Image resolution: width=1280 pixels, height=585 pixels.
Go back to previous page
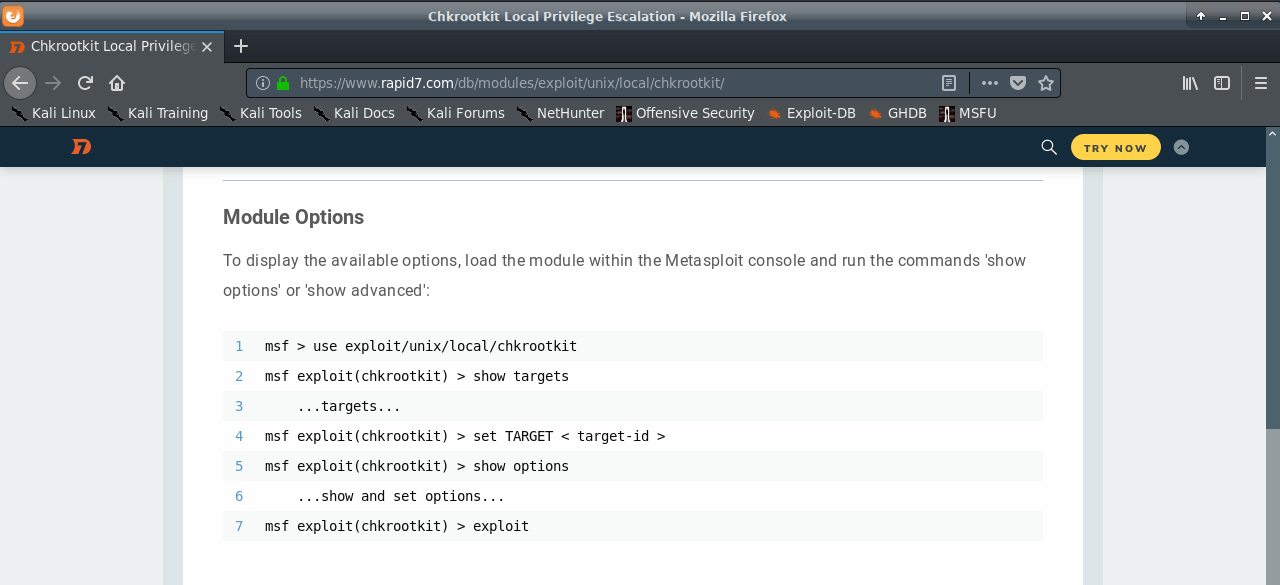[20, 83]
